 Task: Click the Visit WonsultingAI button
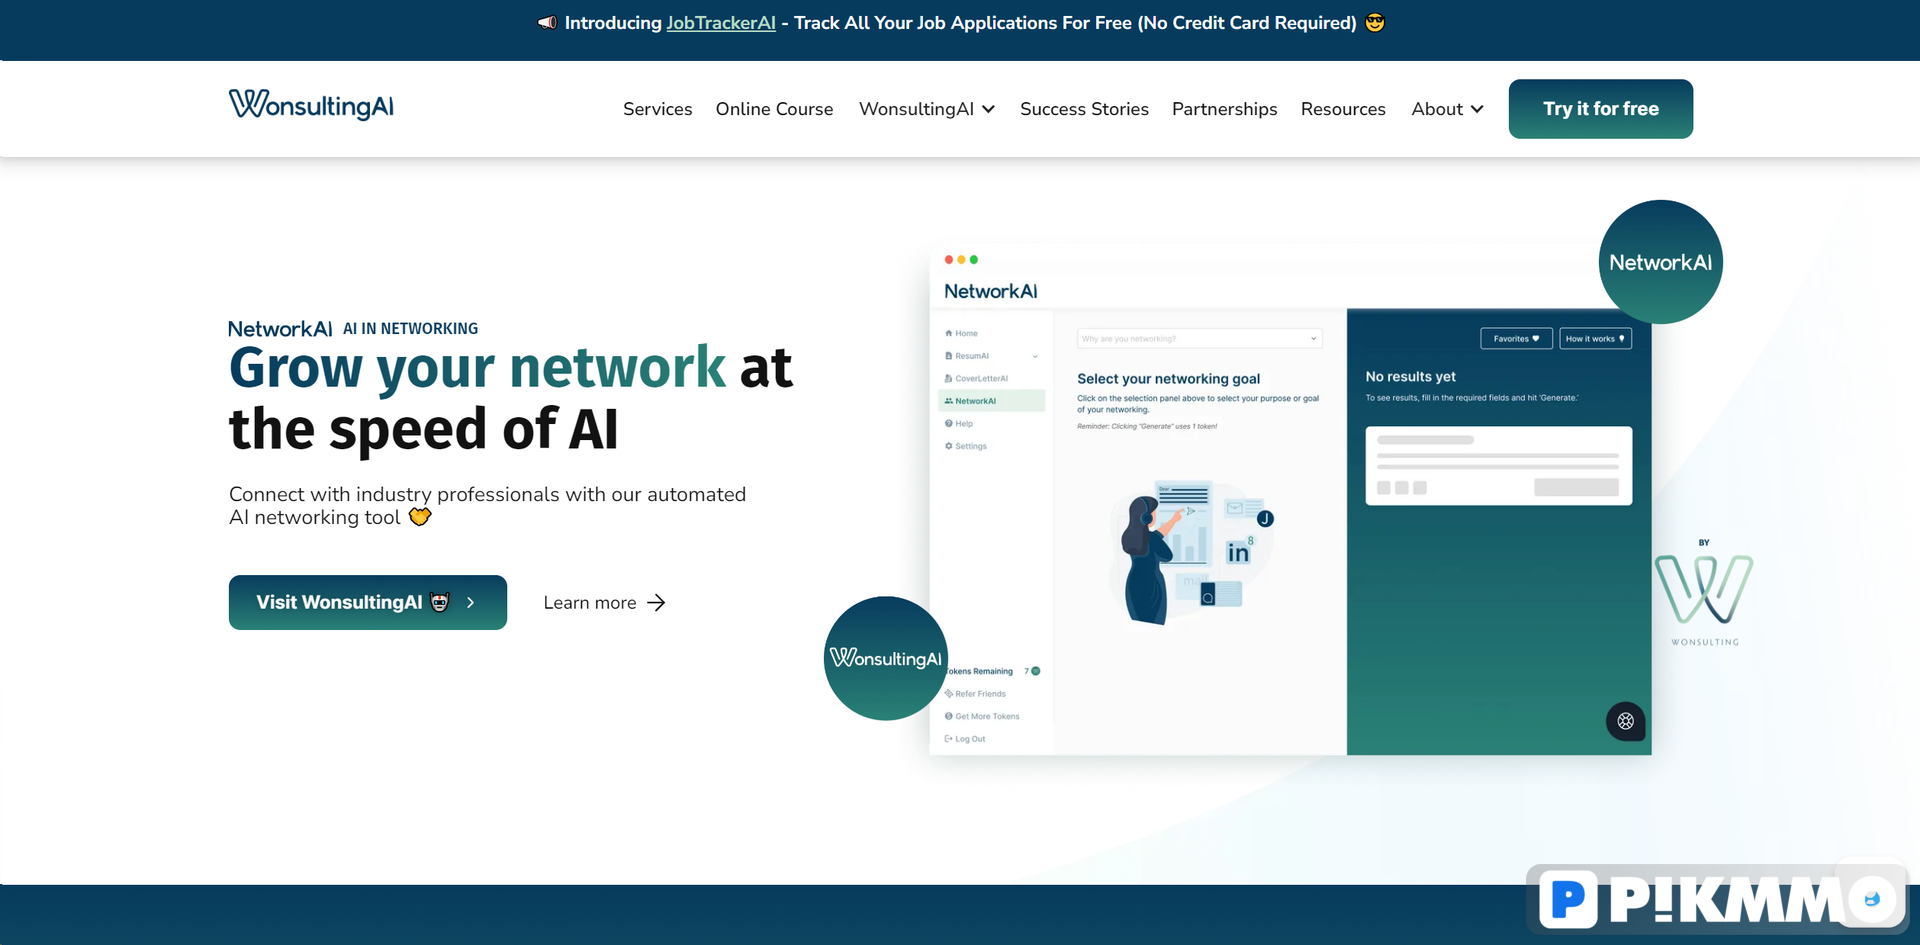click(367, 602)
